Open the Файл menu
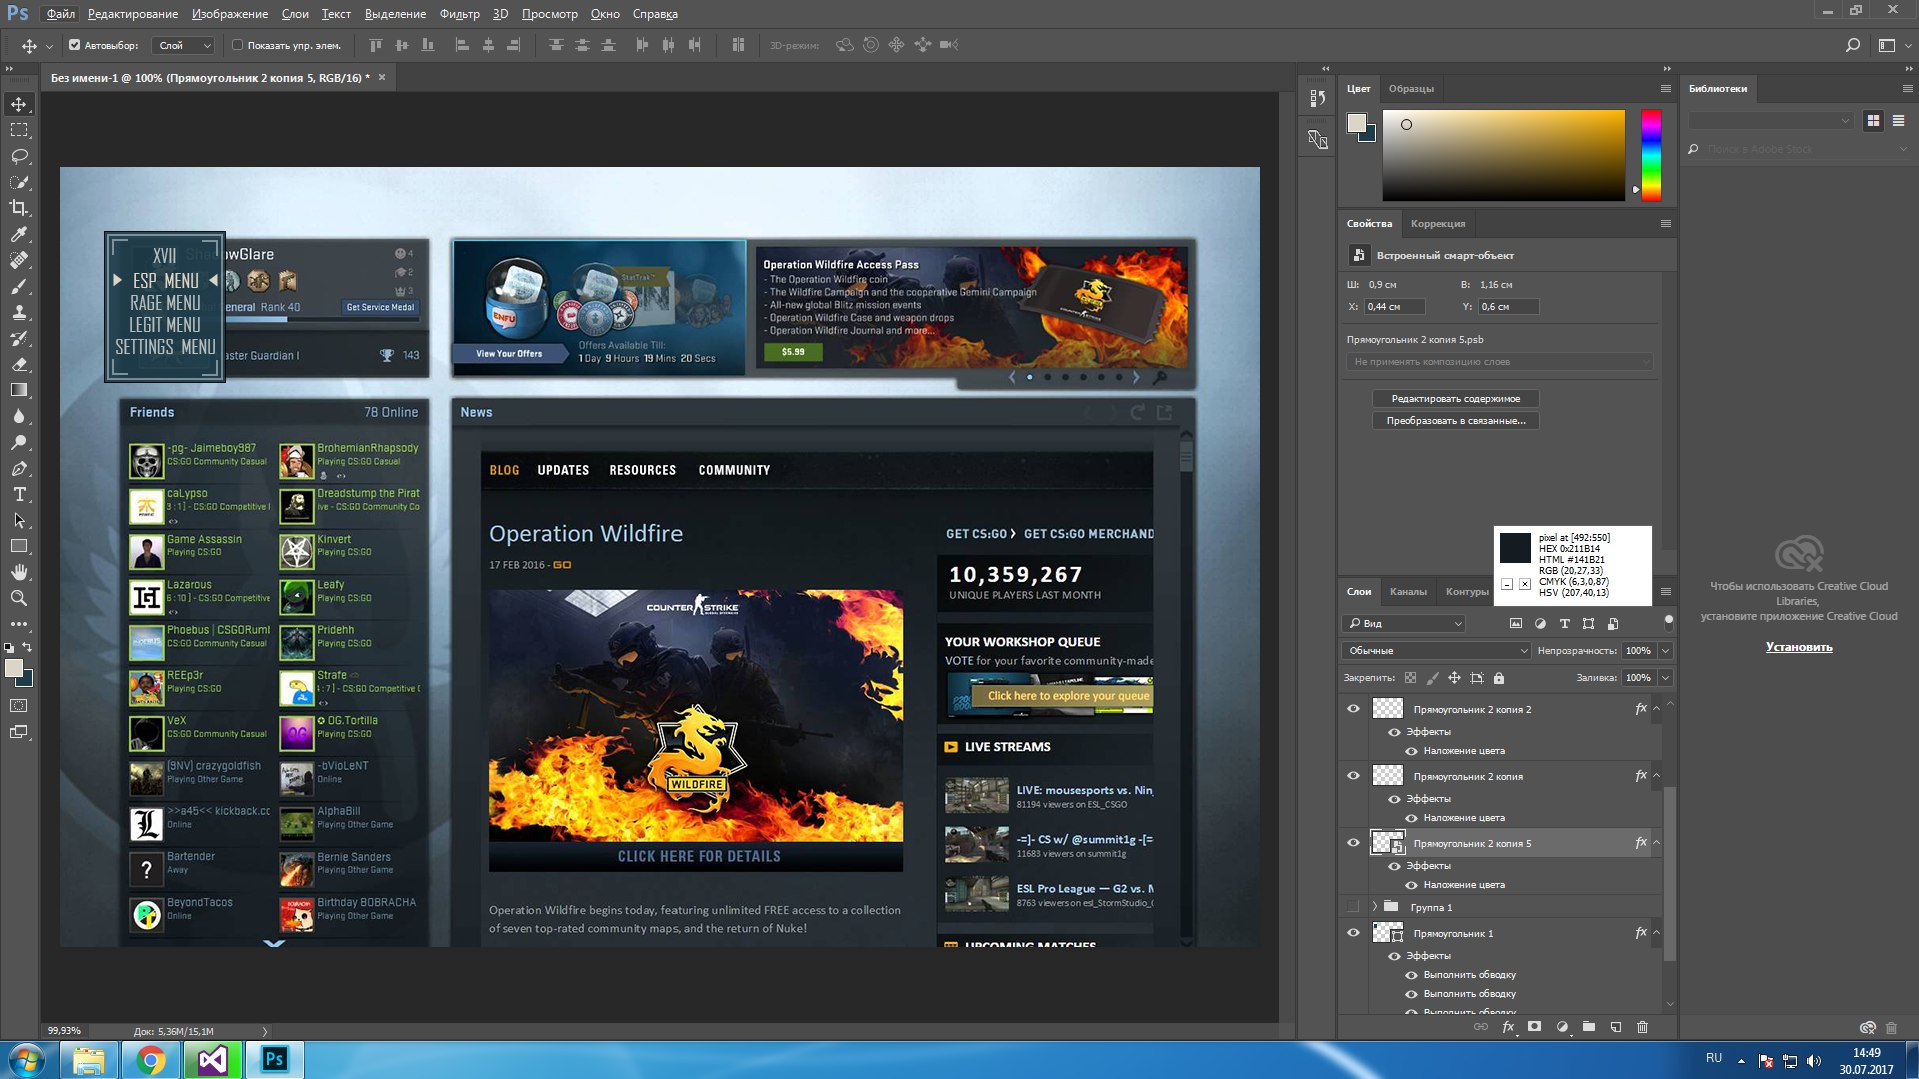The width and height of the screenshot is (1919, 1079). tap(60, 14)
